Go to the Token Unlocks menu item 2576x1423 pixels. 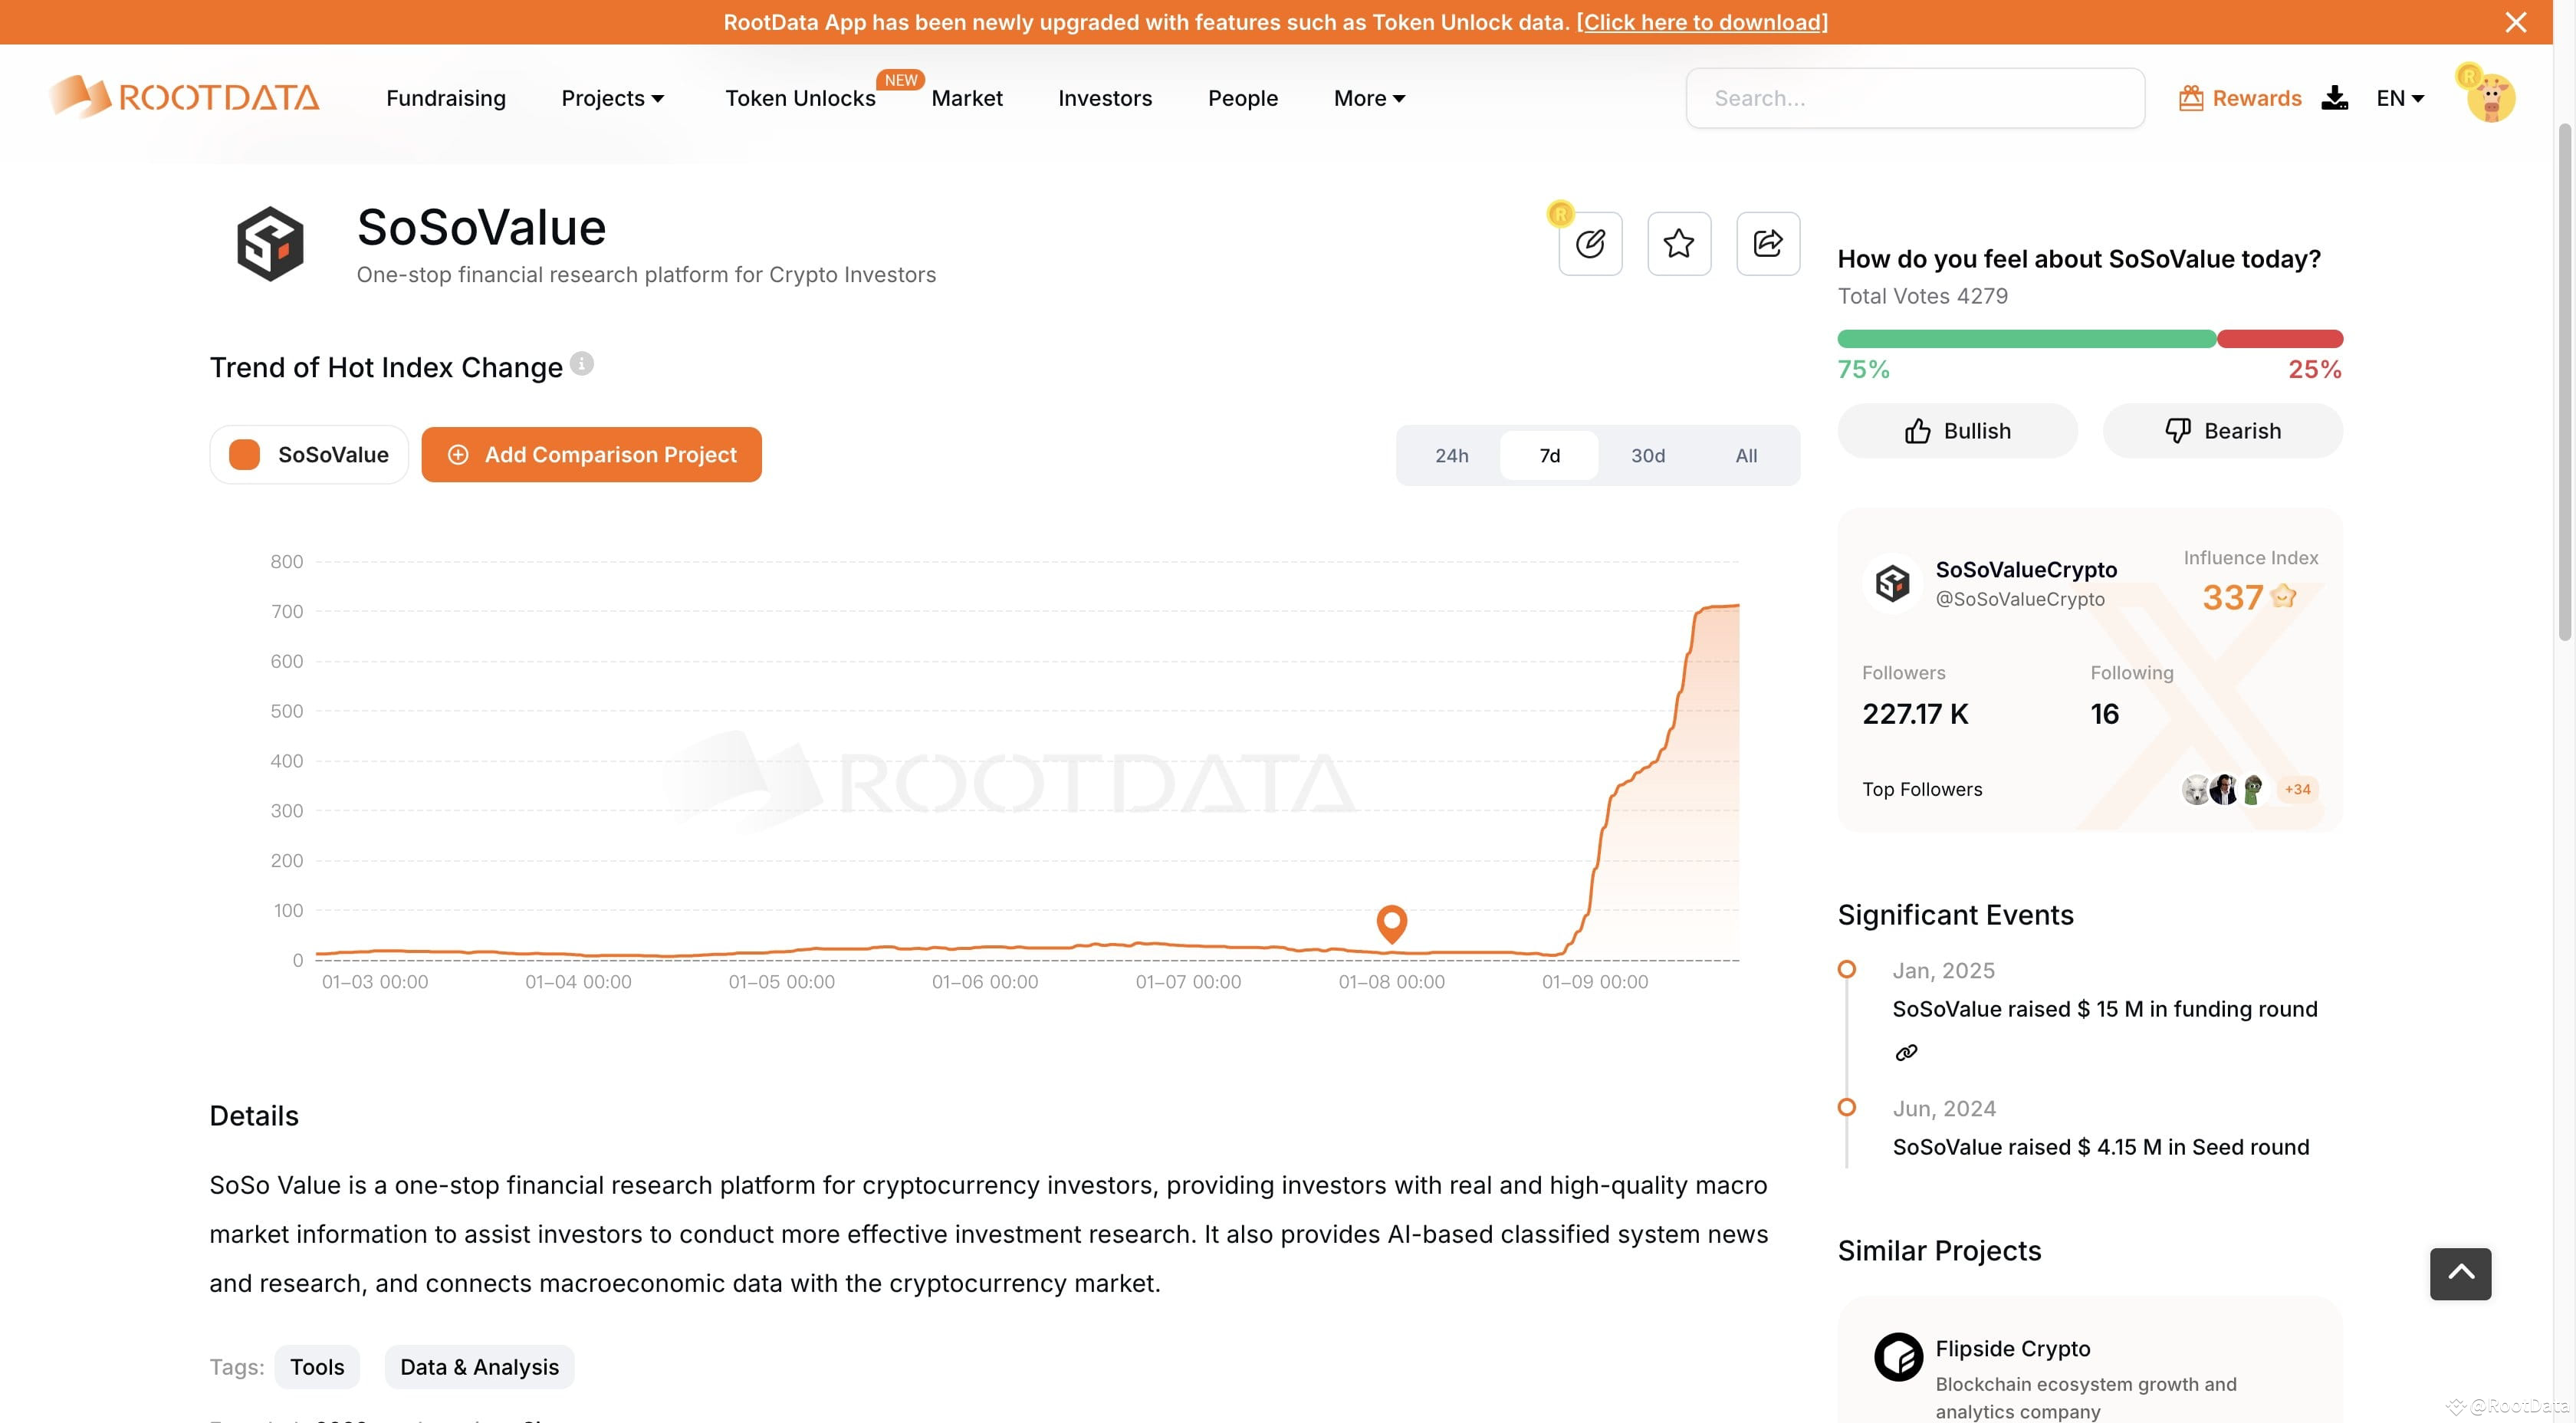click(800, 97)
